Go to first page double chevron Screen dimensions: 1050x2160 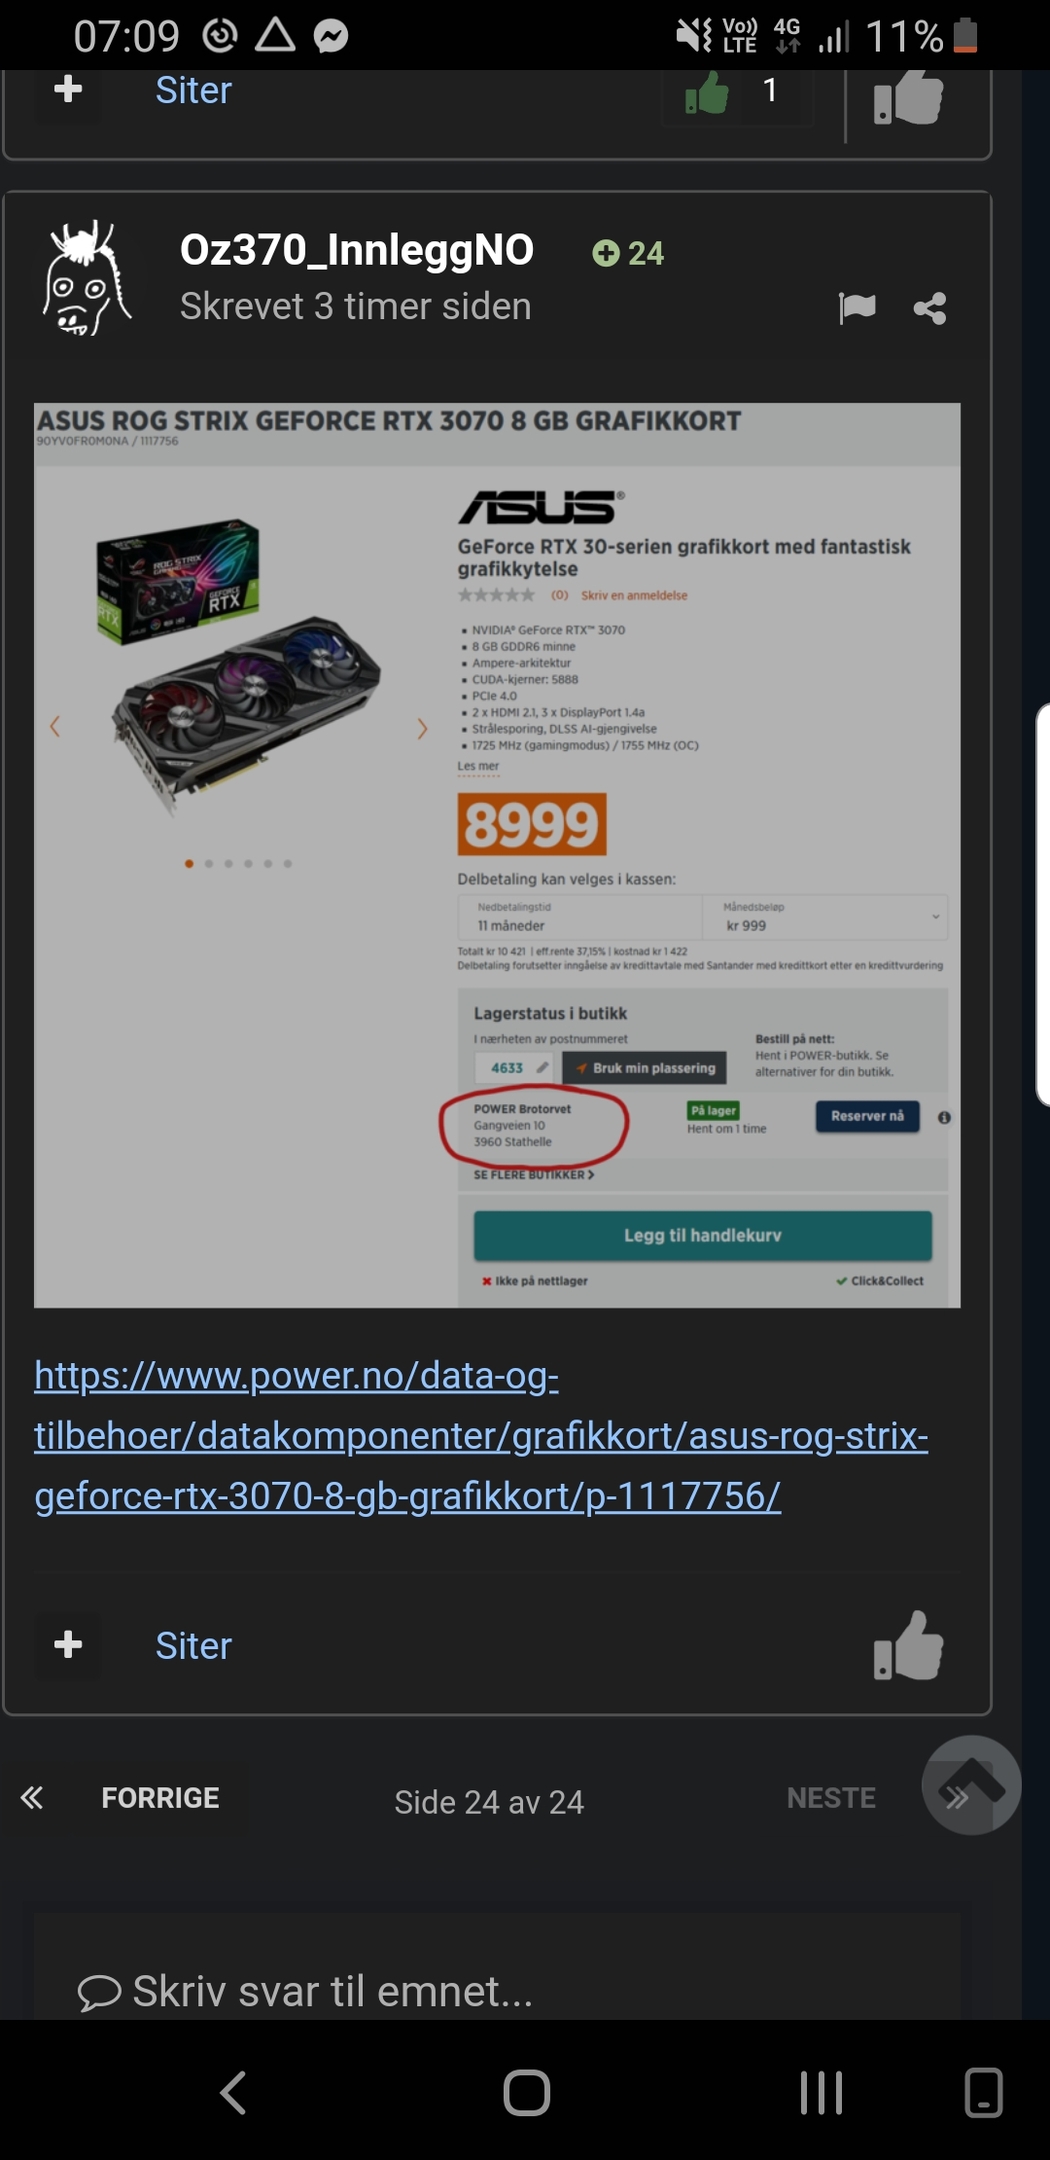coord(32,1797)
